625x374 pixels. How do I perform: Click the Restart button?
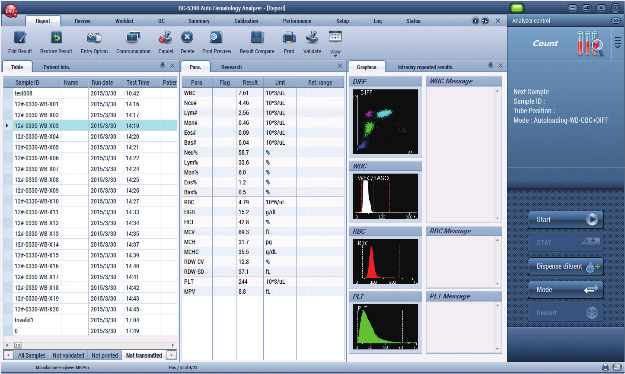tap(566, 313)
